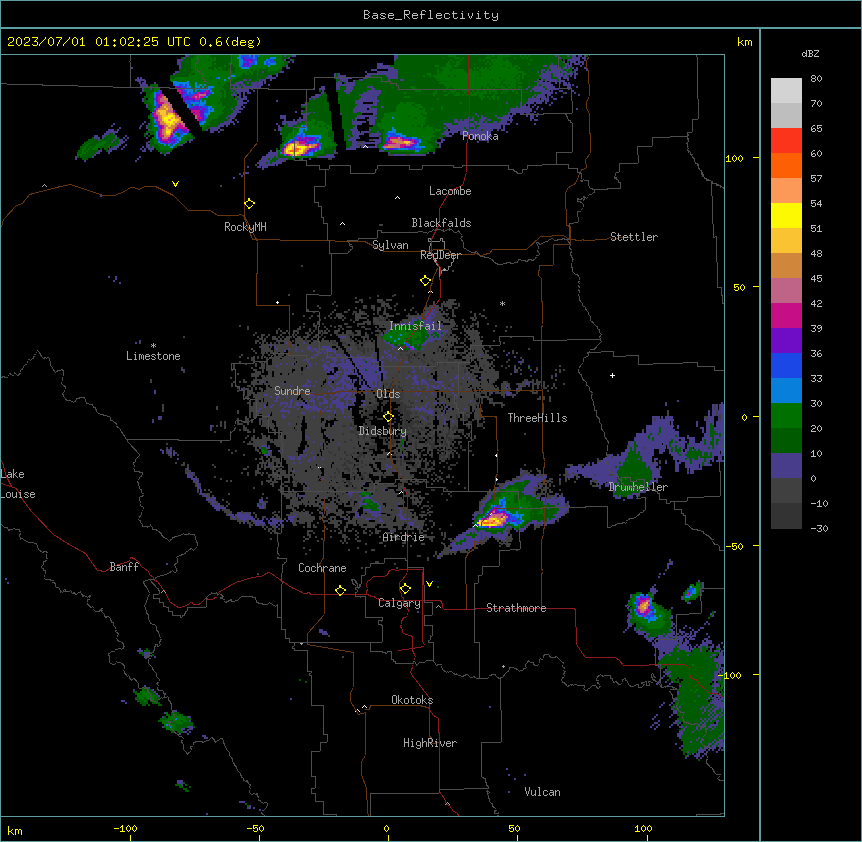Click the Calgary city label
Screen dimensions: 862x842
[399, 603]
